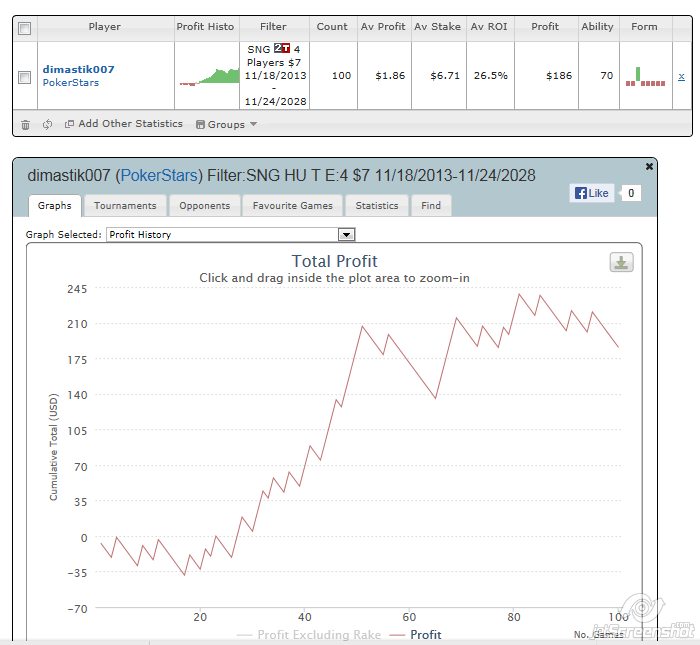Click the refresh arrows icon

point(47,124)
